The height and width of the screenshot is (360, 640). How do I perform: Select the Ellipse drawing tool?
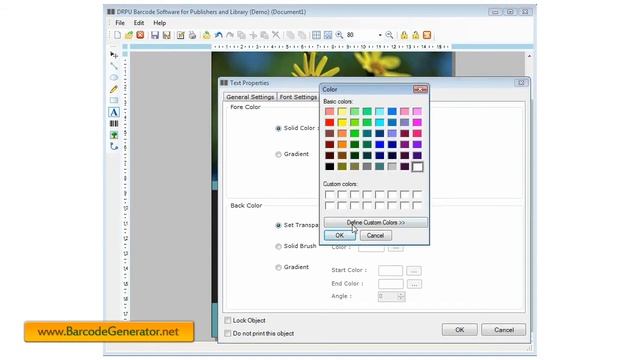point(114,78)
